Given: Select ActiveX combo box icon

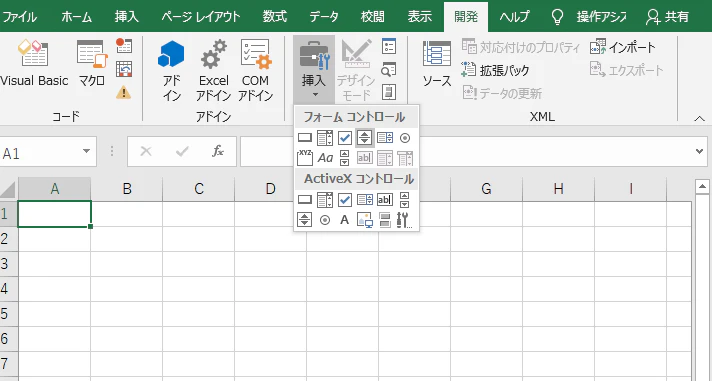Looking at the screenshot, I should point(325,199).
